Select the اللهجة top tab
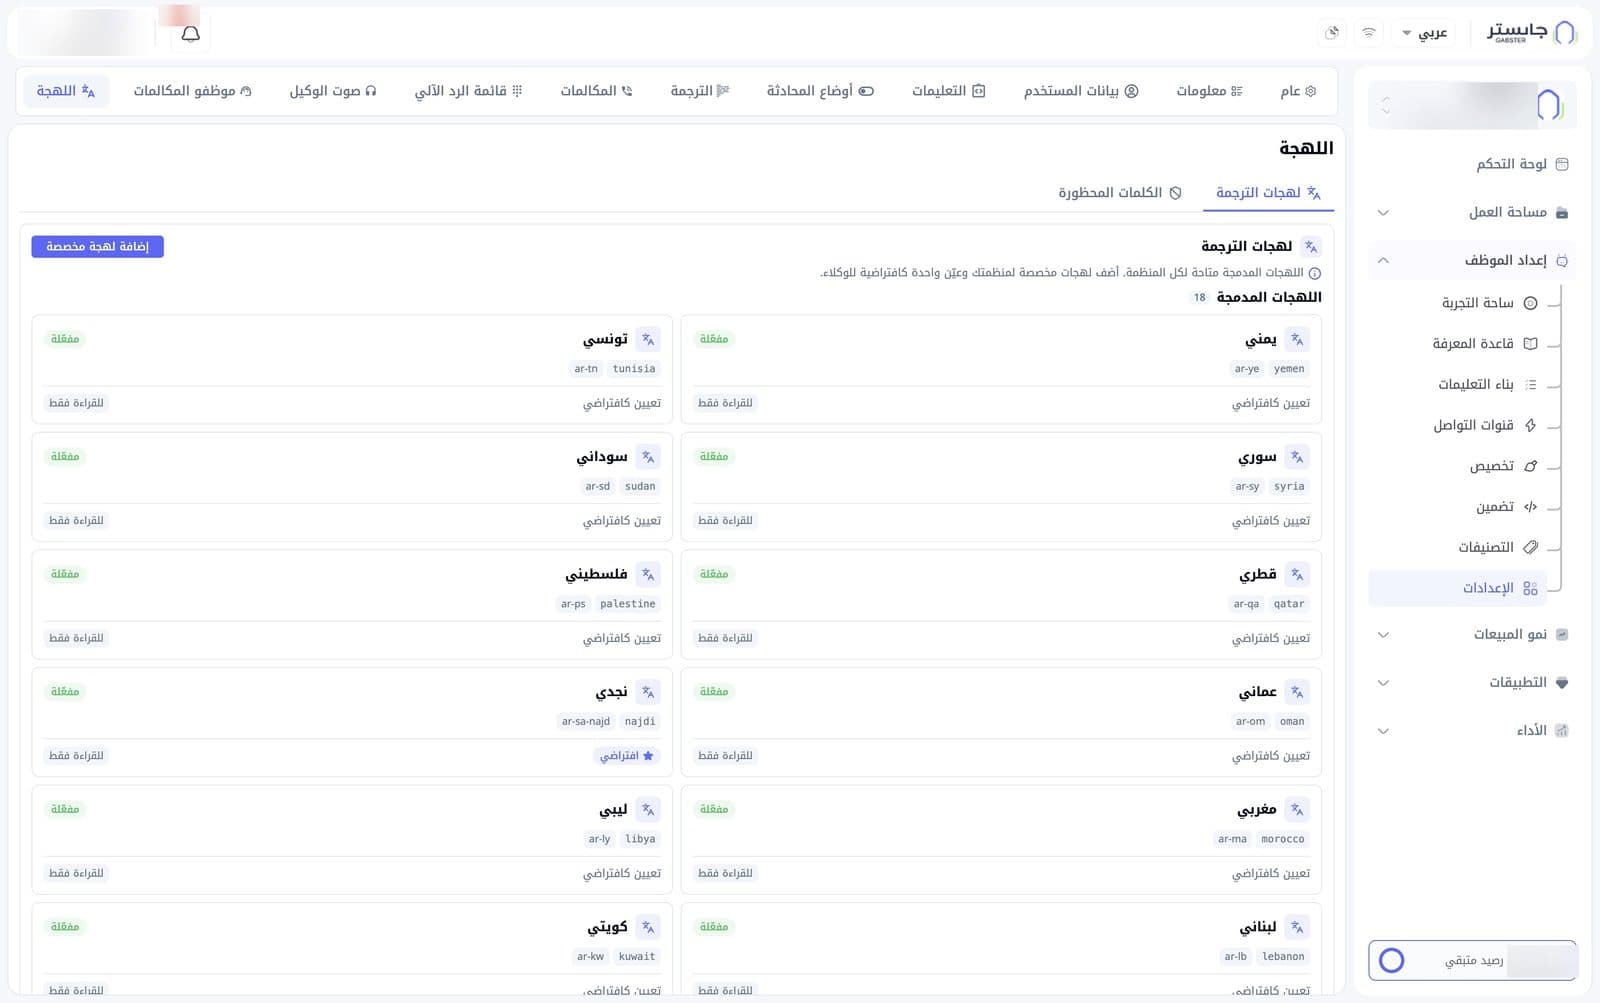This screenshot has height=1003, width=1600. [66, 91]
